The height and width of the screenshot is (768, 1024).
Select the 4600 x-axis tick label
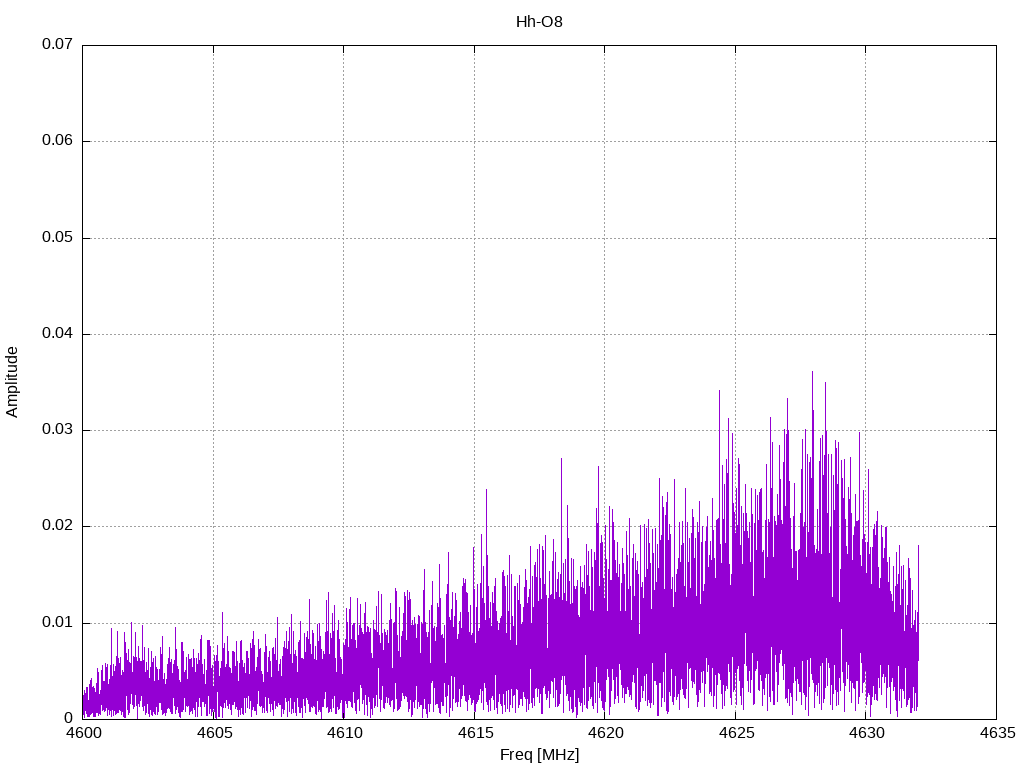coord(82,734)
